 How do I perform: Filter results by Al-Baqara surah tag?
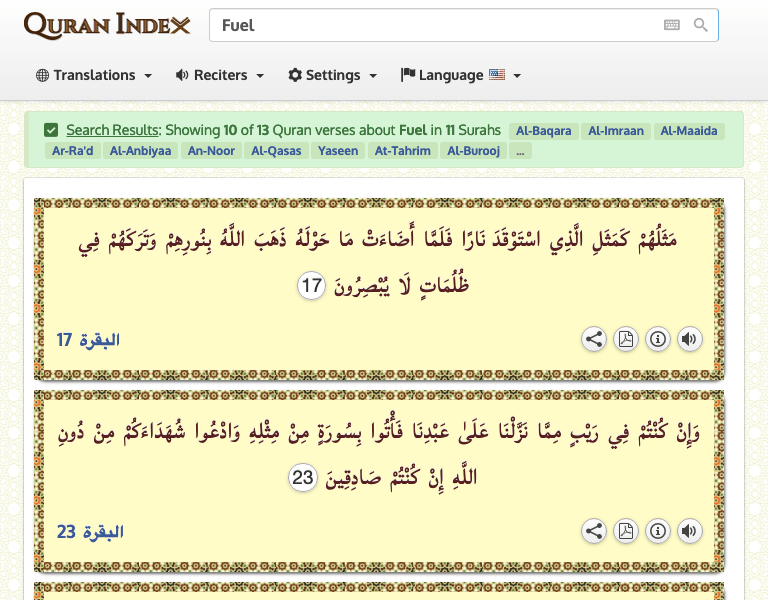coord(544,131)
